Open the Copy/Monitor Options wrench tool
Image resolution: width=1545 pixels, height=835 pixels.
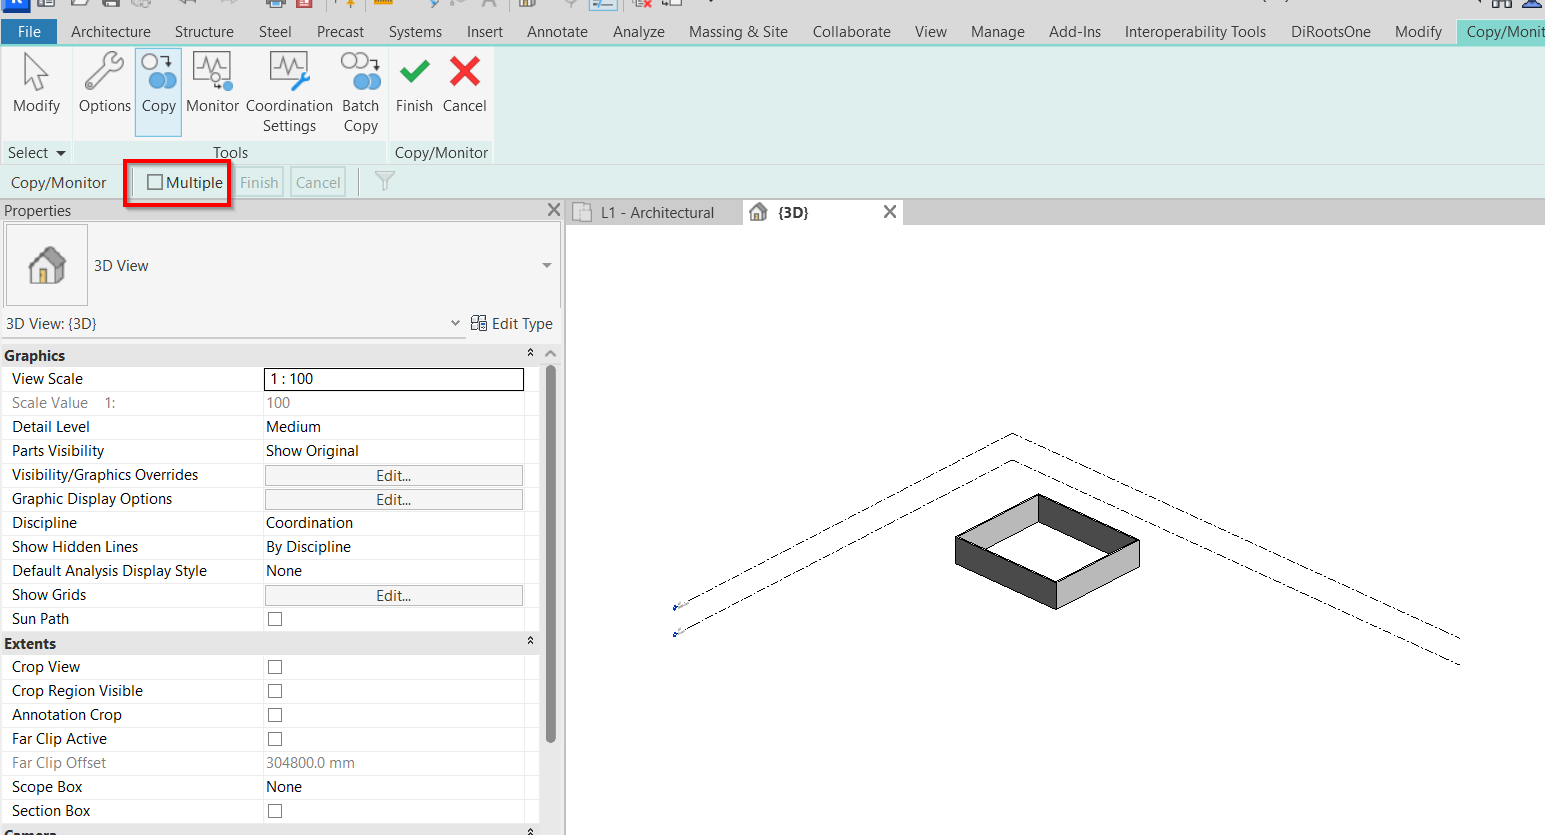click(104, 85)
